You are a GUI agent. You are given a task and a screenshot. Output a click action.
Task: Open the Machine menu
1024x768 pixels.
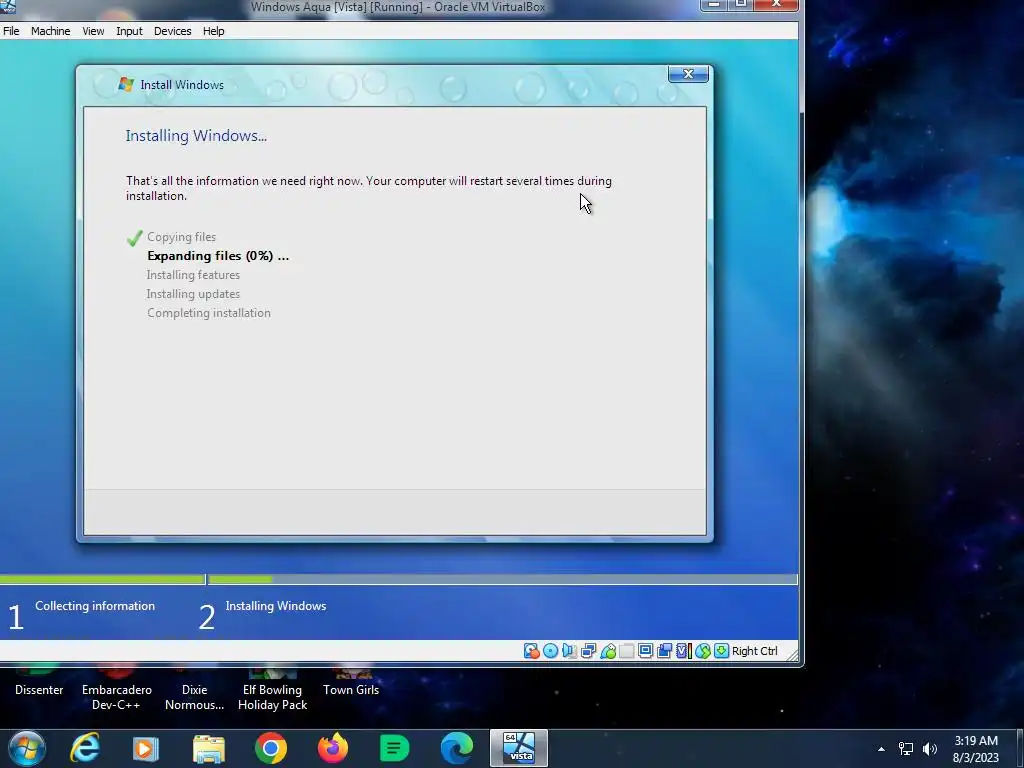(50, 31)
